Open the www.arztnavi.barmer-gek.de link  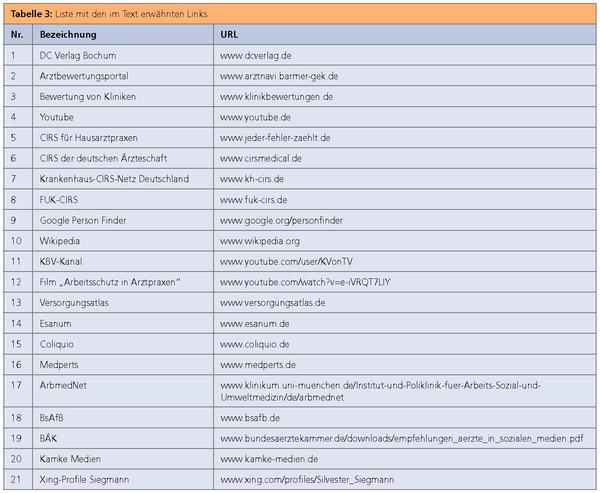pos(277,75)
